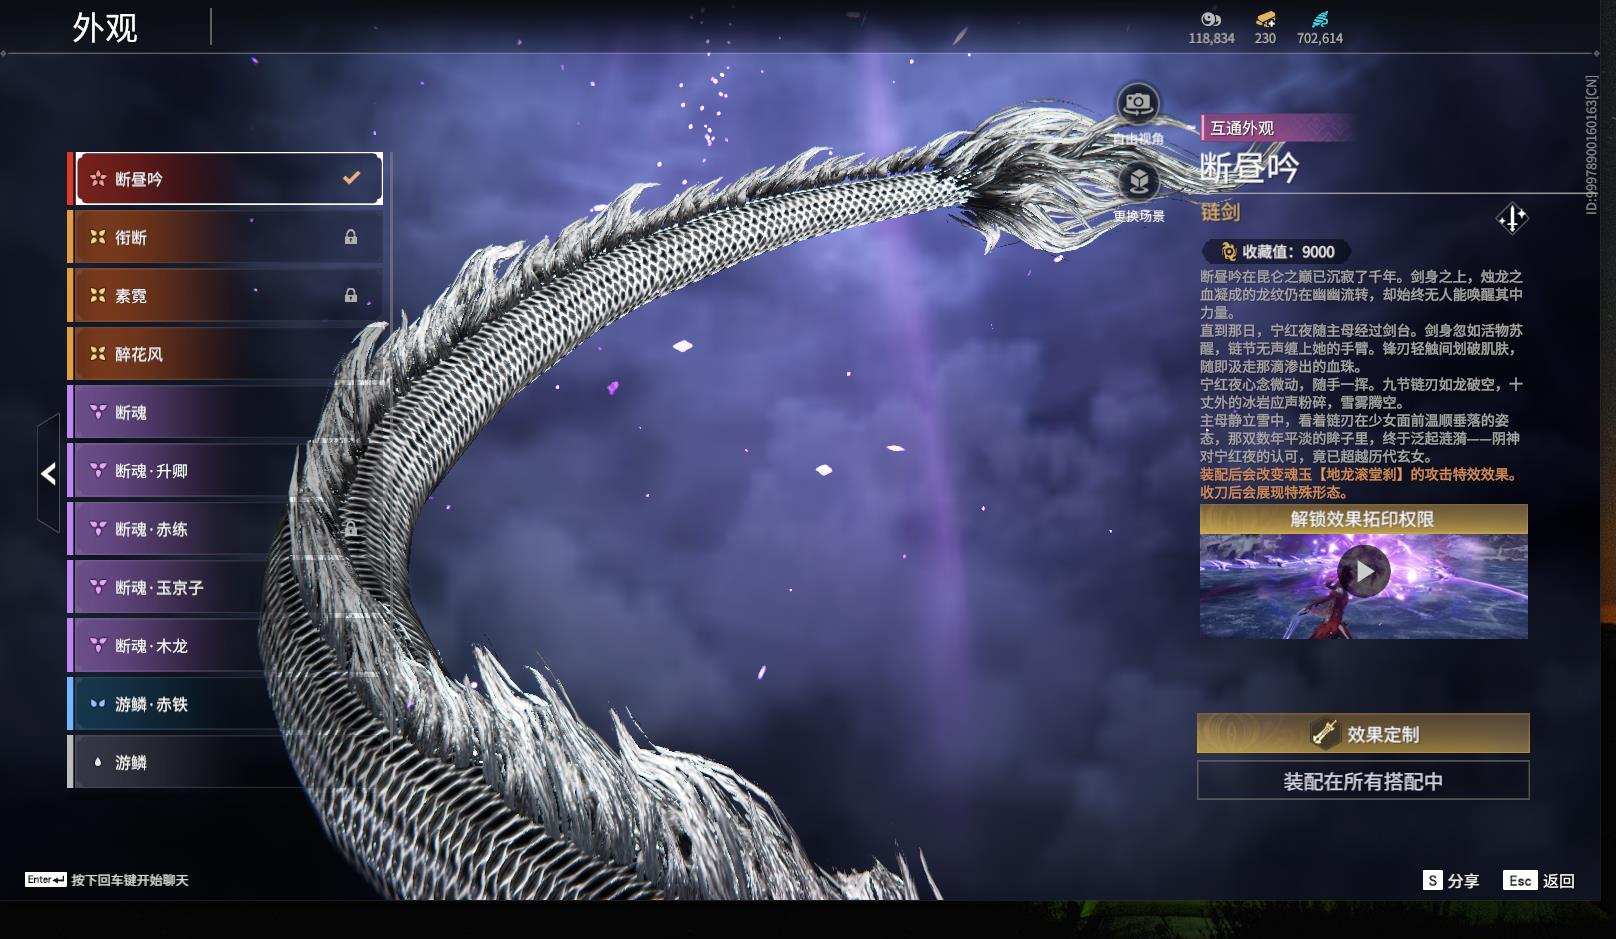
Task: Click the lock icon on 衔断
Action: coord(351,236)
